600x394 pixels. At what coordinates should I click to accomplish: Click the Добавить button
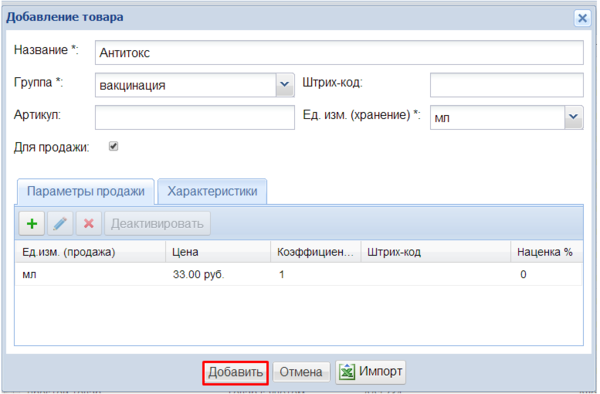click(x=235, y=372)
